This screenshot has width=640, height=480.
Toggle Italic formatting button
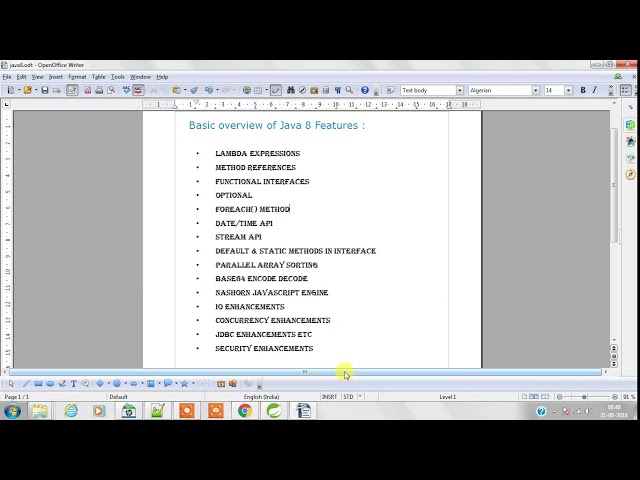(x=594, y=90)
